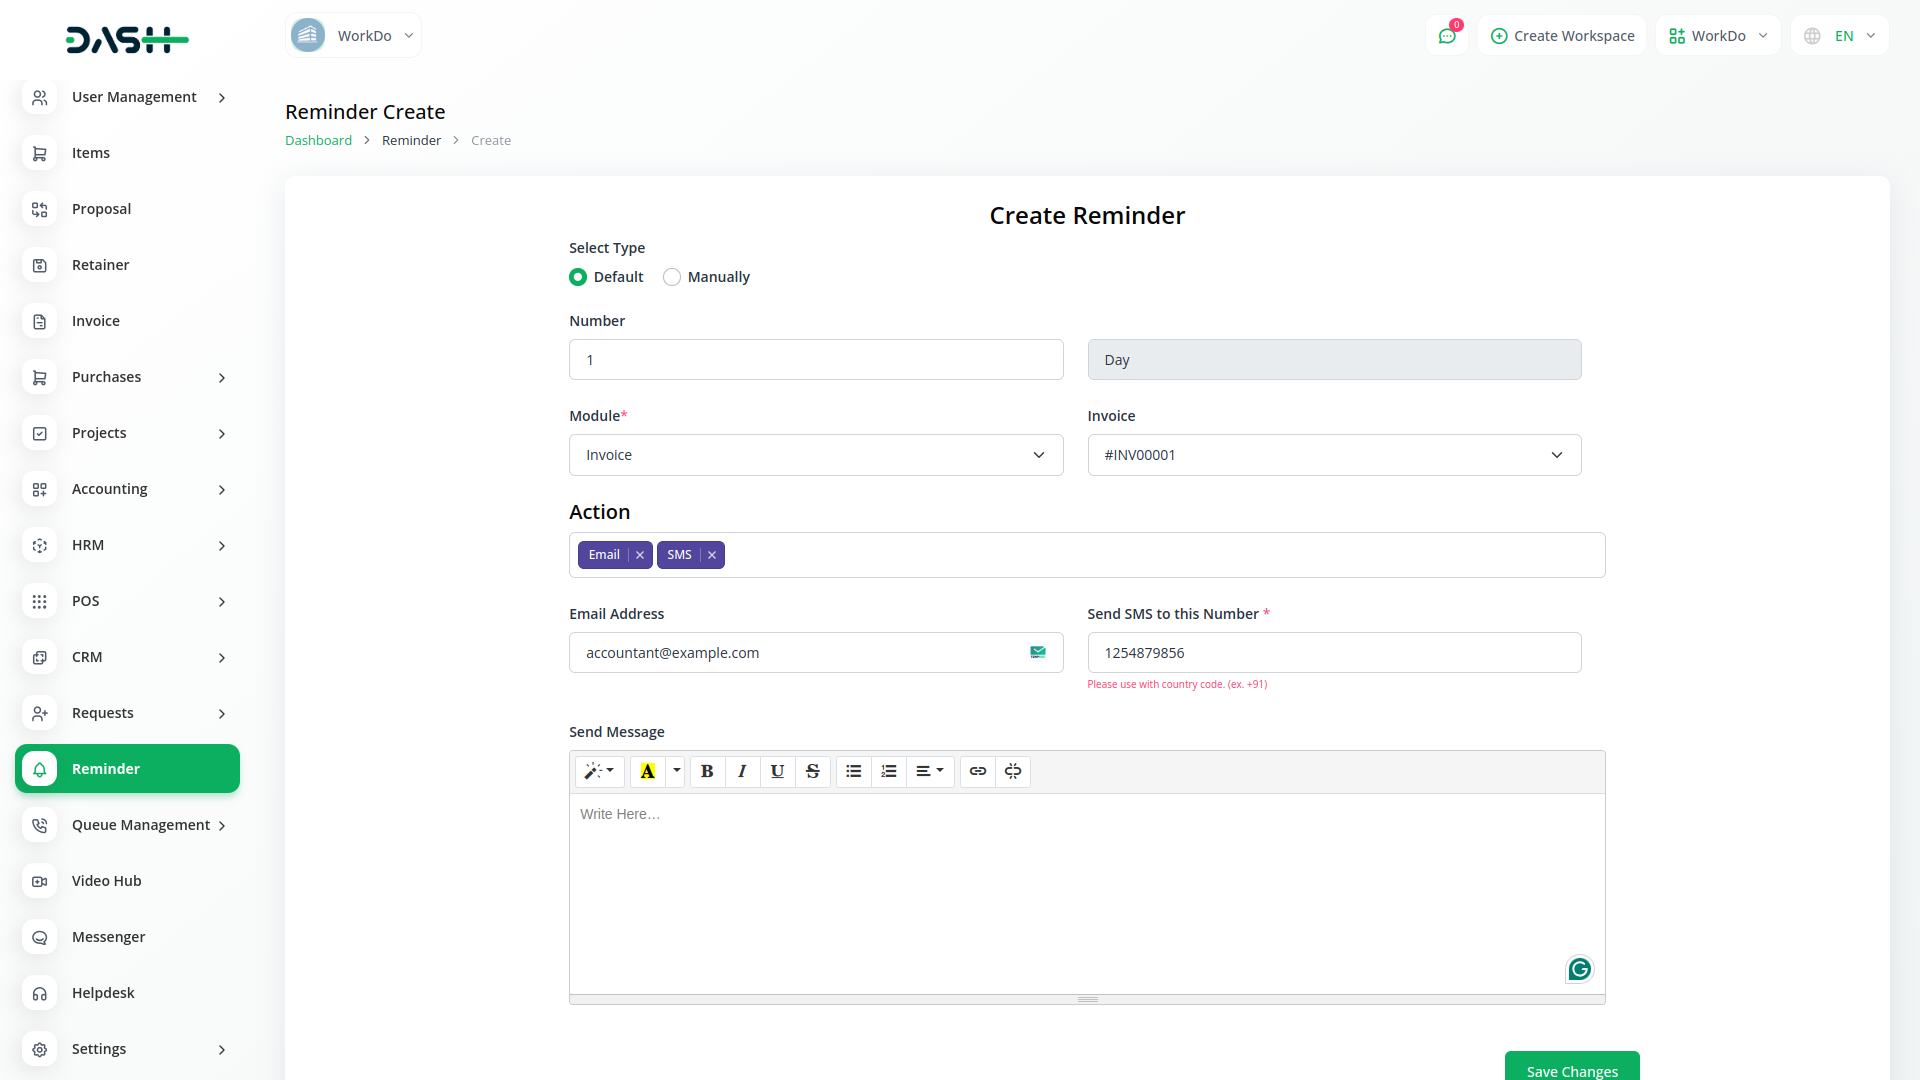Click the unordered list icon

[x=853, y=771]
